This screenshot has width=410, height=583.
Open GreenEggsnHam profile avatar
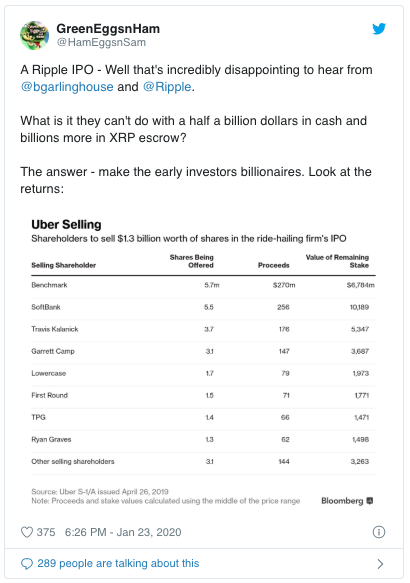[x=35, y=35]
